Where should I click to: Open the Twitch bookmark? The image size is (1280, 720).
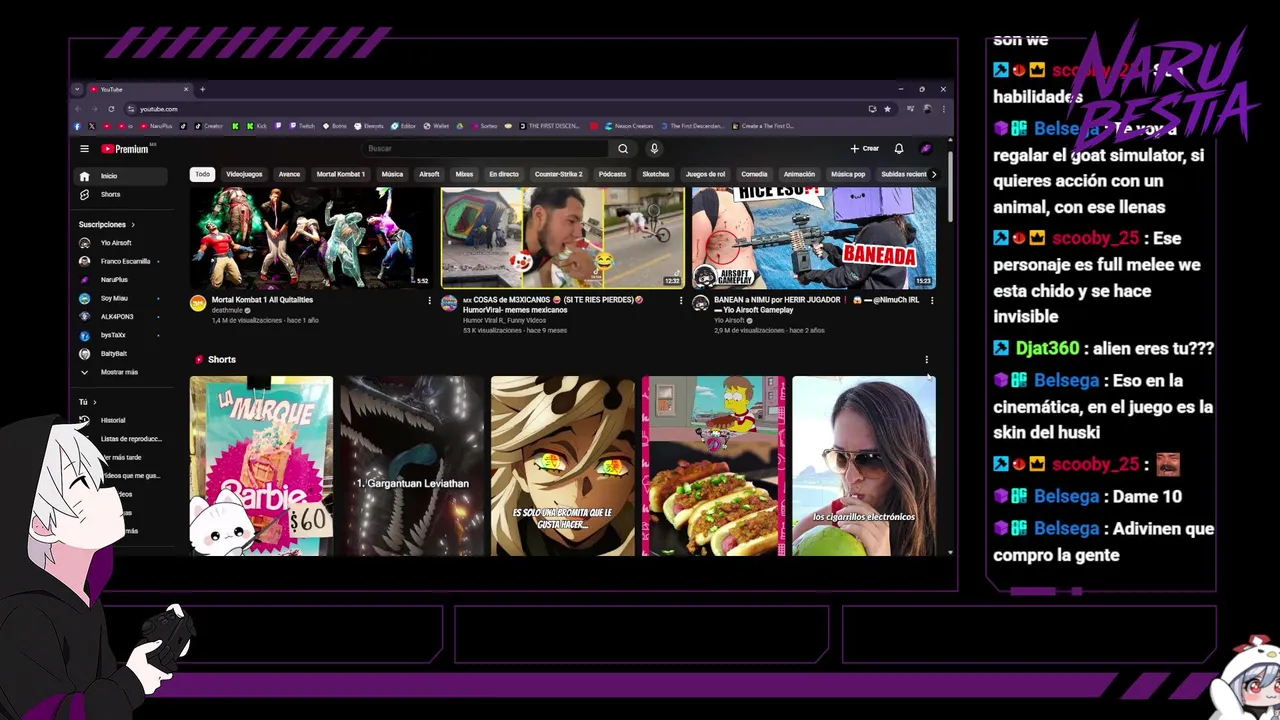click(301, 126)
